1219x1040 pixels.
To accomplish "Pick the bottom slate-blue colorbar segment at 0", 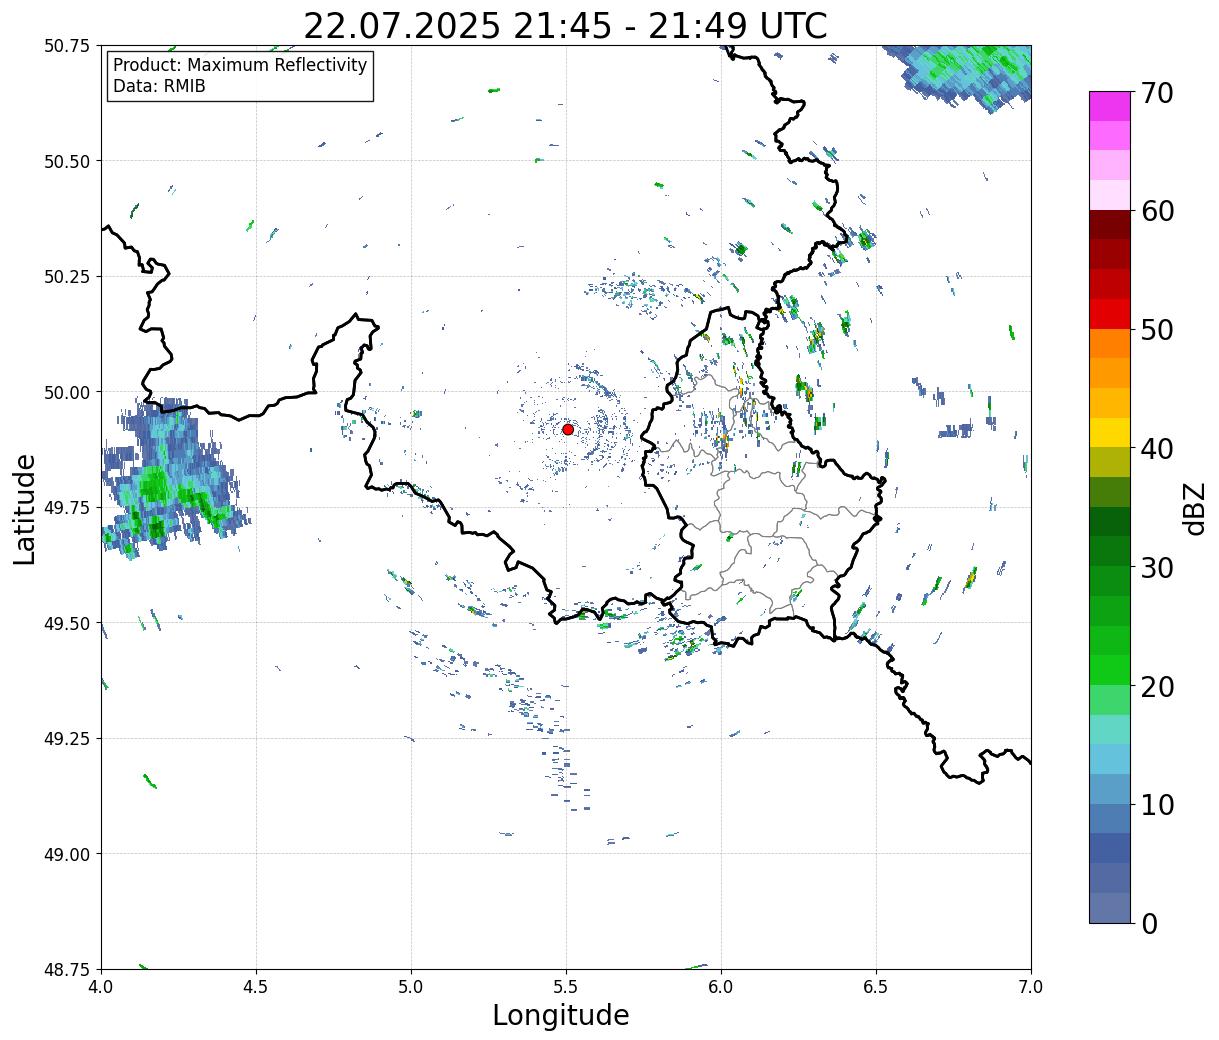I will 1110,908.
